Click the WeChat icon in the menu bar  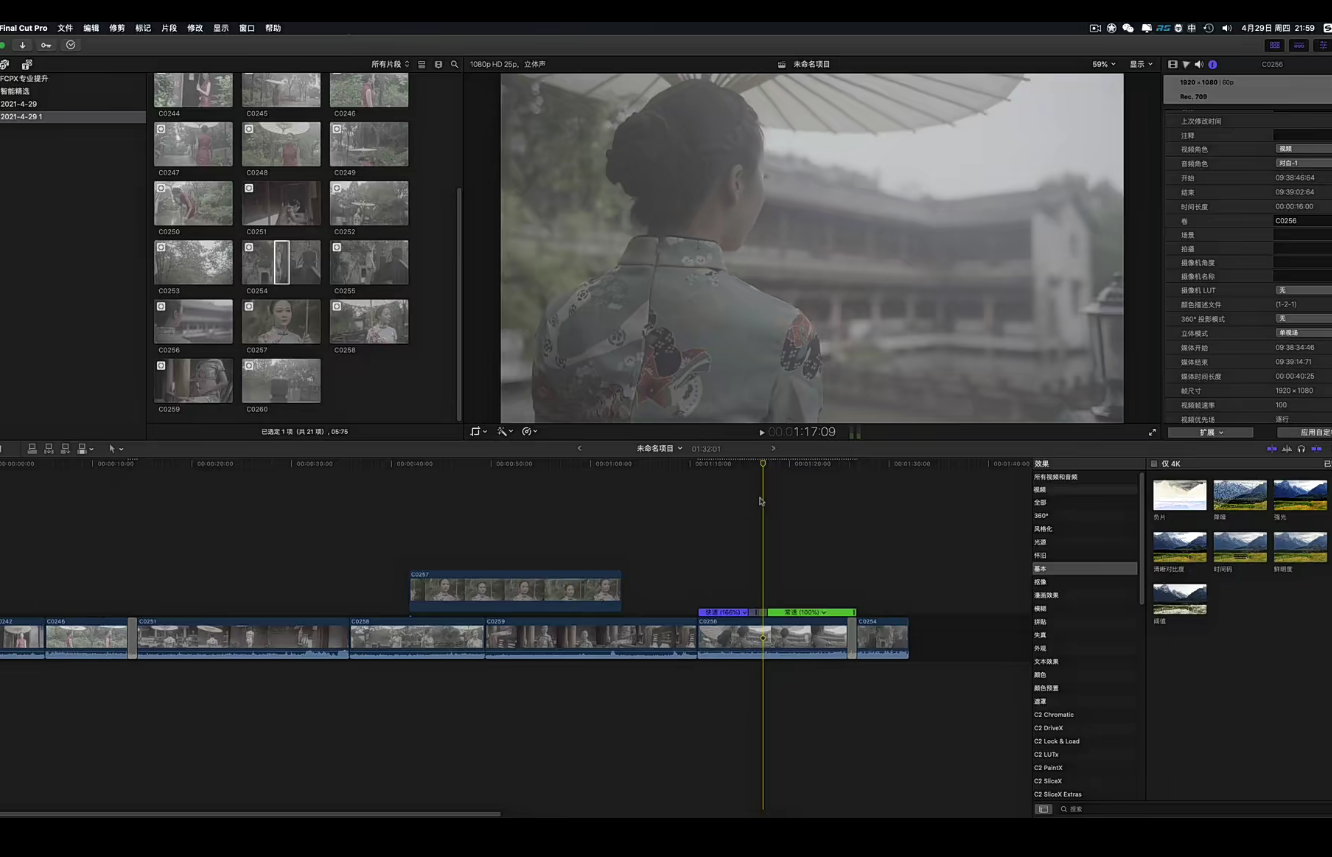click(1128, 28)
